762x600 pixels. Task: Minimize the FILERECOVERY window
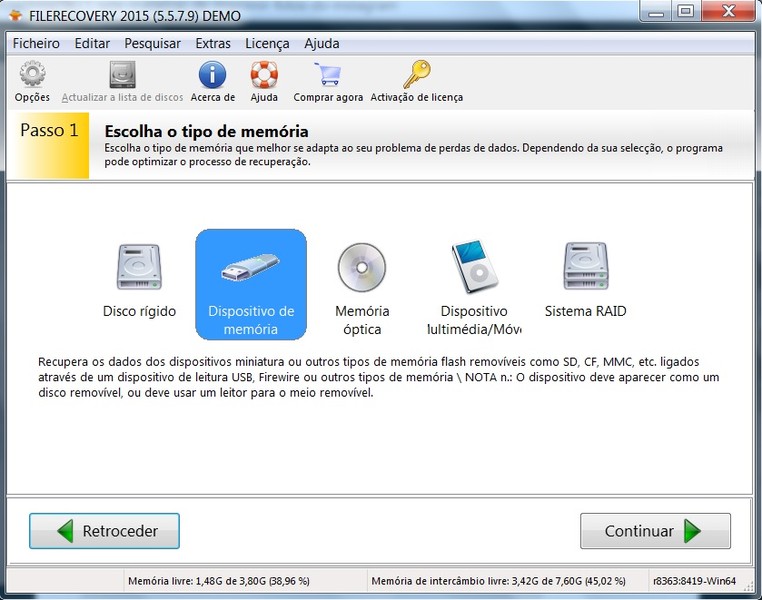[656, 12]
